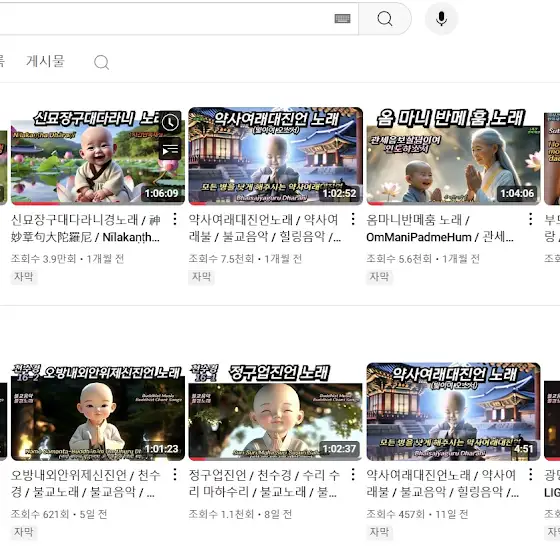This screenshot has height=560, width=560.
Task: Open the 오방내외안위제신진언 노래 thumbnail
Action: click(x=98, y=412)
